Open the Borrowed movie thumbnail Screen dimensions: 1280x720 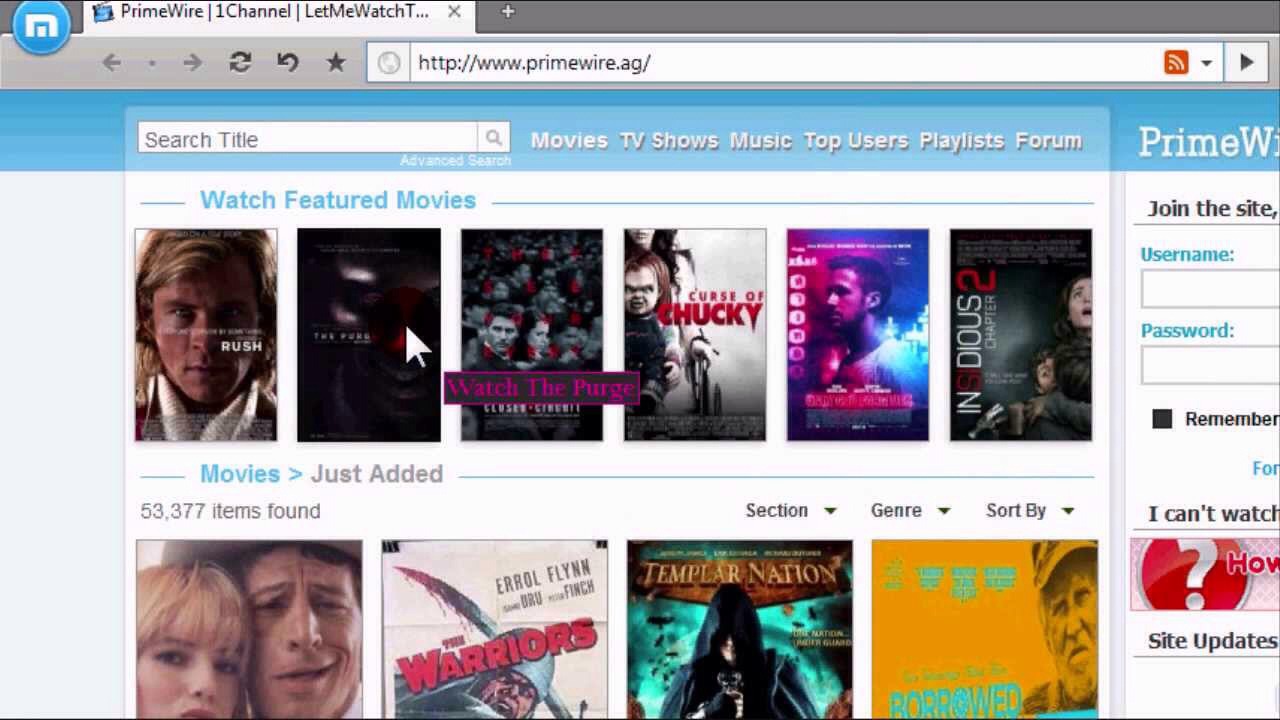(x=985, y=630)
